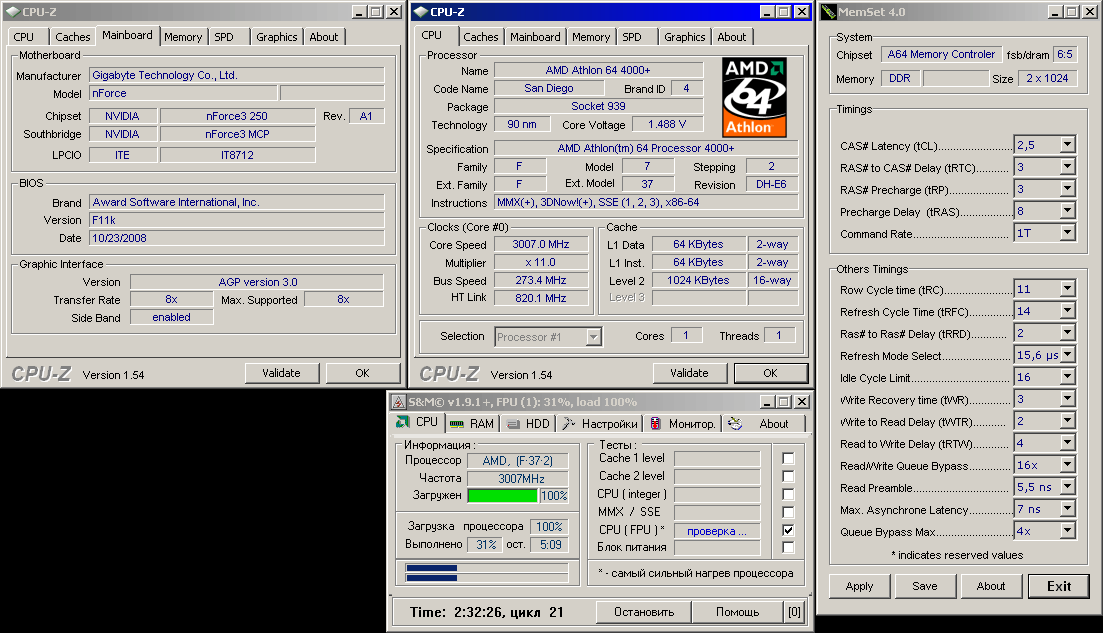Click Validate in right CPU-Z window
This screenshot has height=633, width=1103.
(689, 373)
